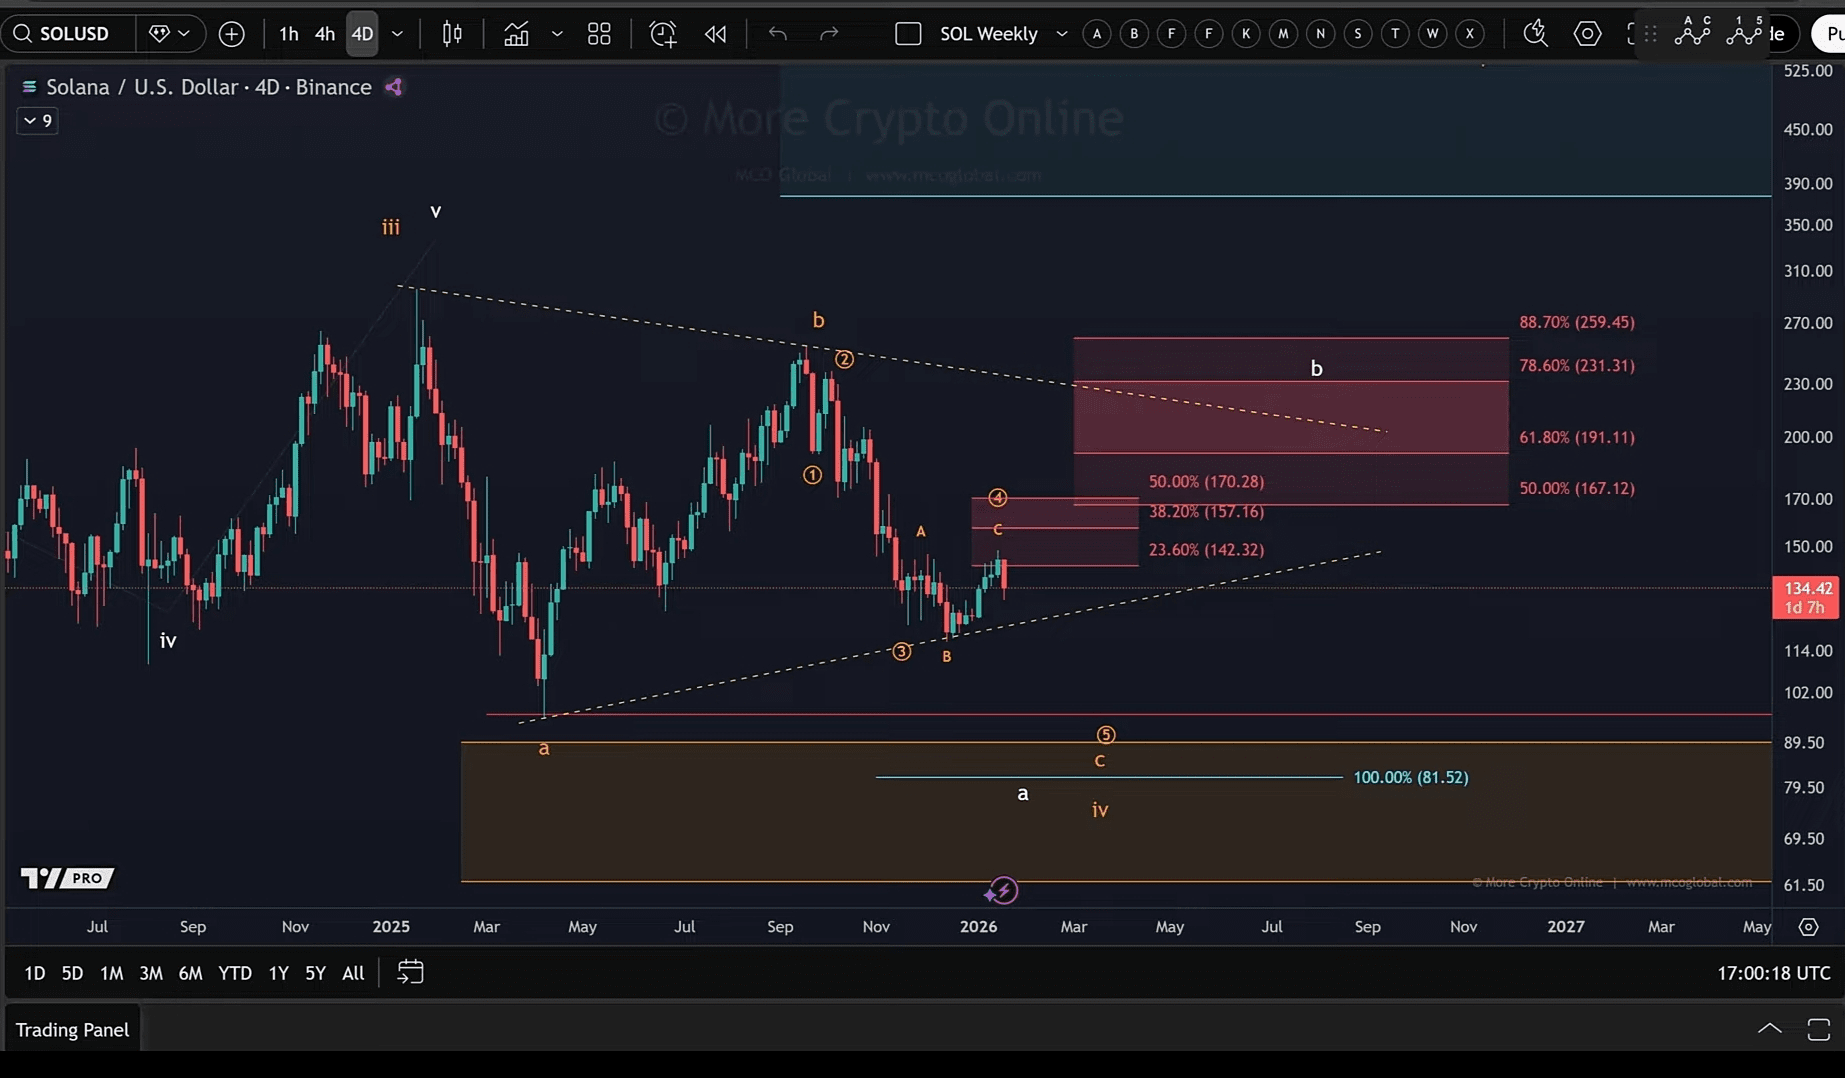Image resolution: width=1845 pixels, height=1078 pixels.
Task: Select the first F quick-layout circle
Action: [x=1171, y=34]
